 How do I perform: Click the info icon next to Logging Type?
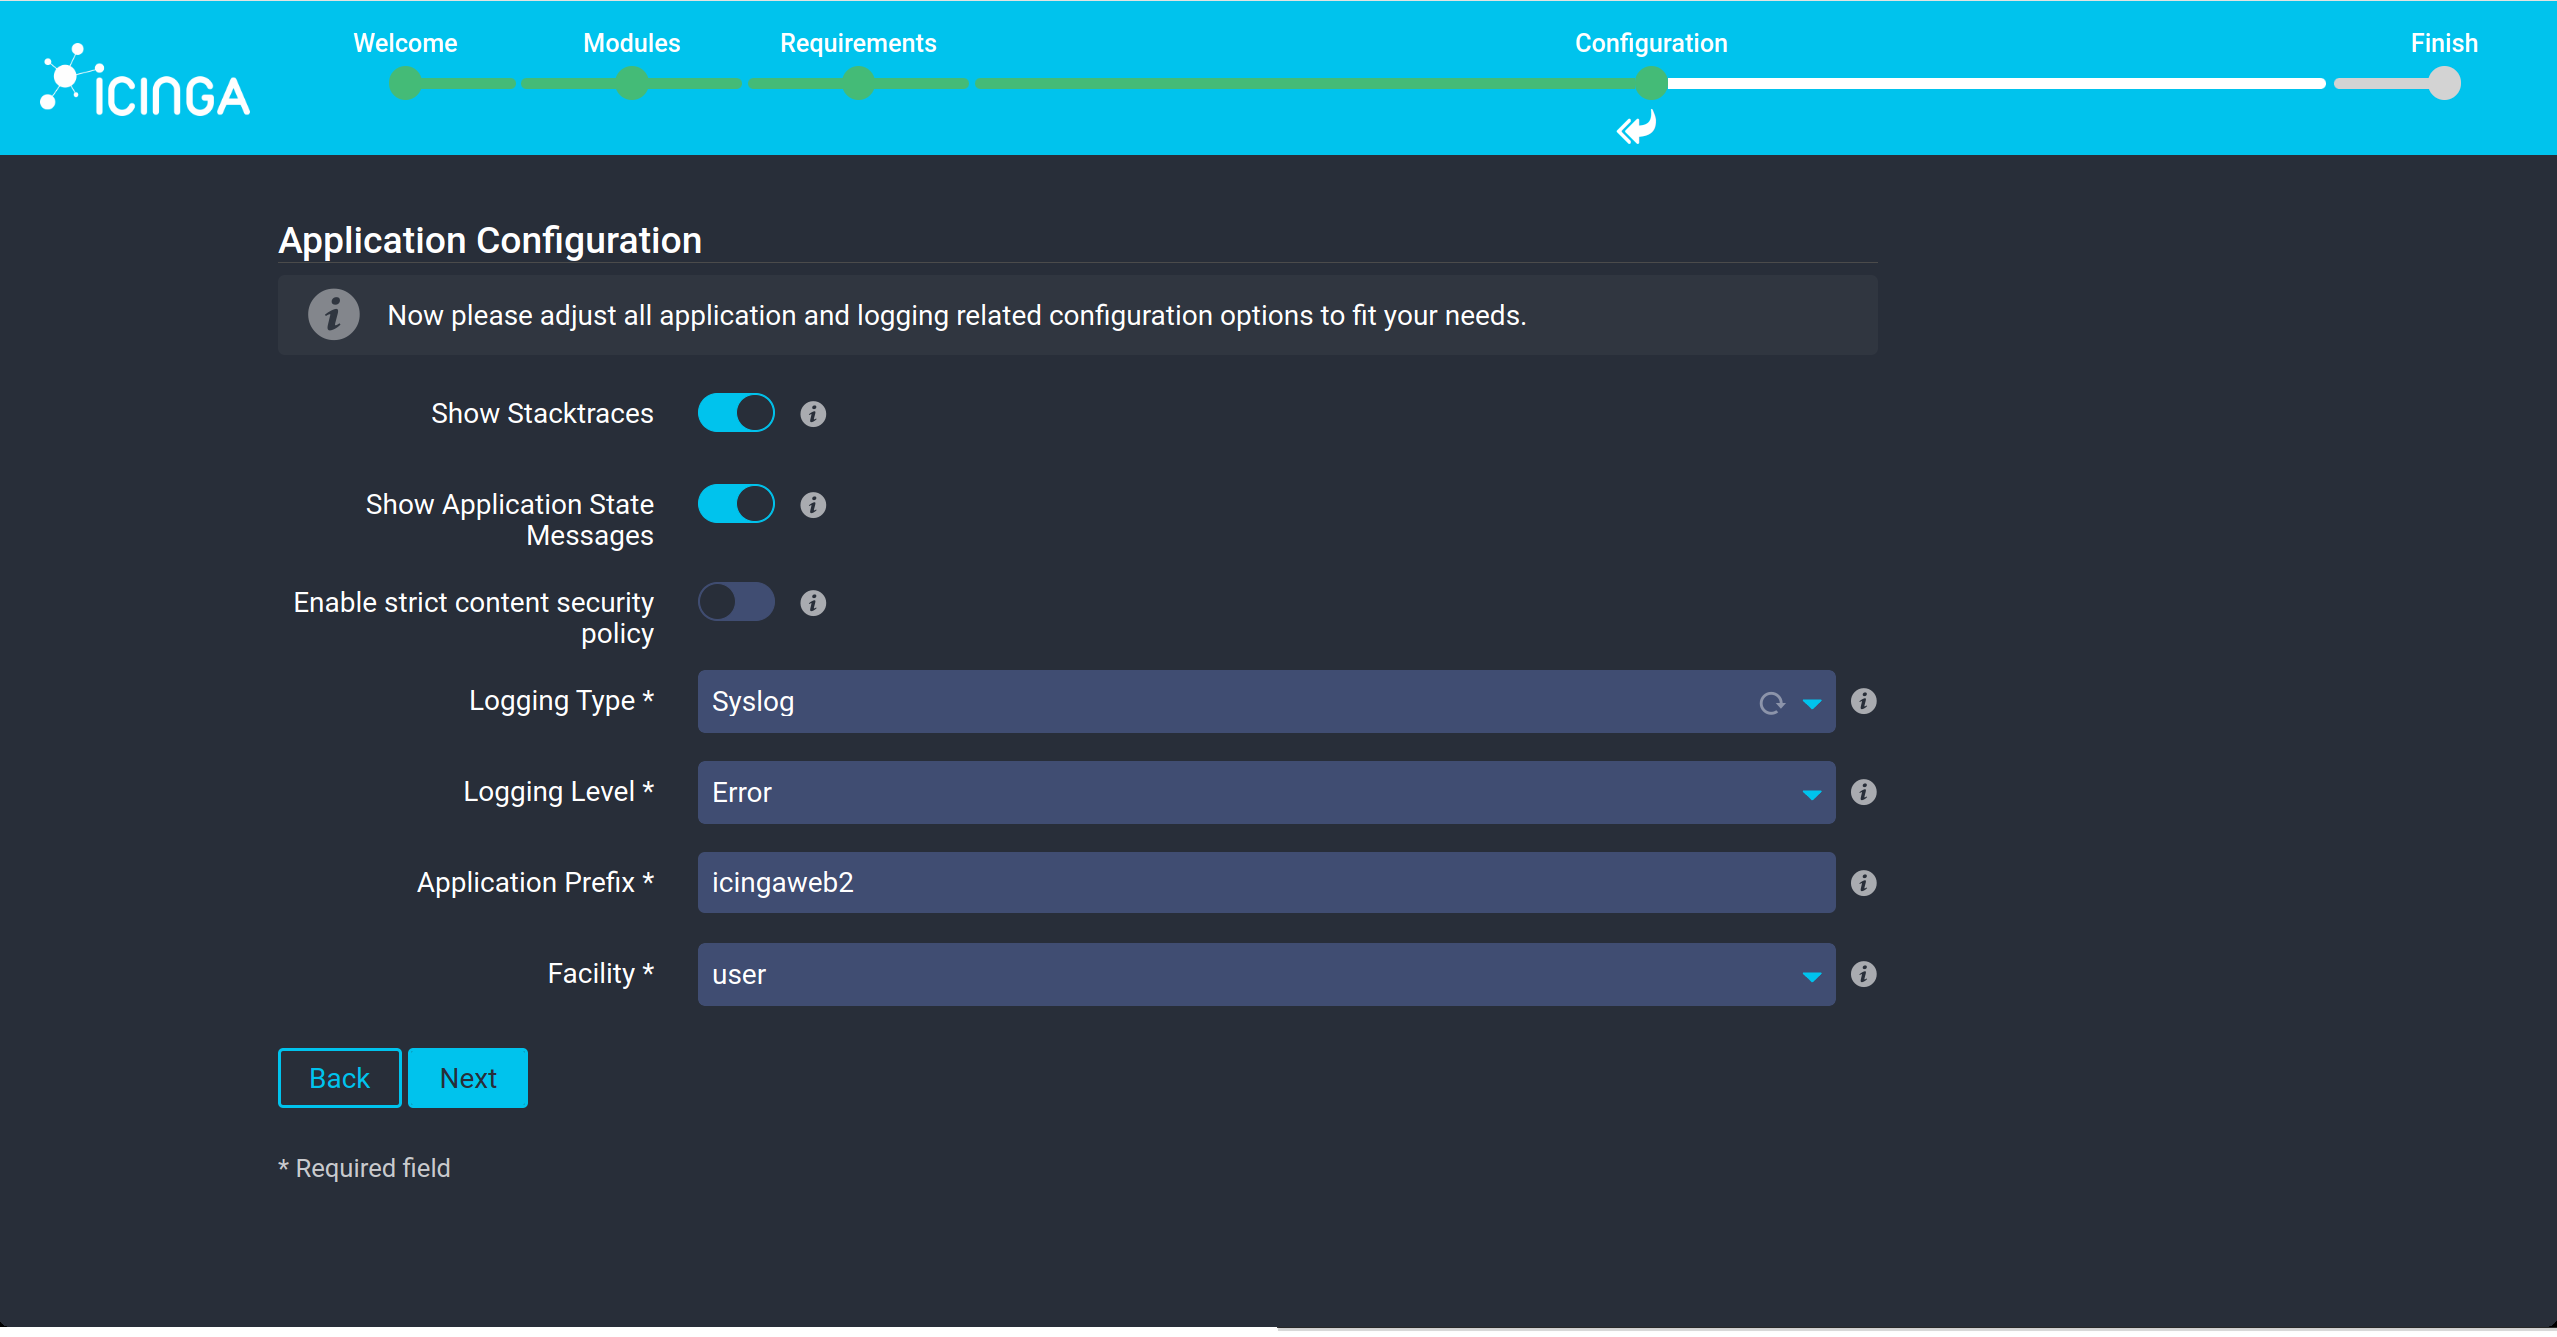(1864, 701)
